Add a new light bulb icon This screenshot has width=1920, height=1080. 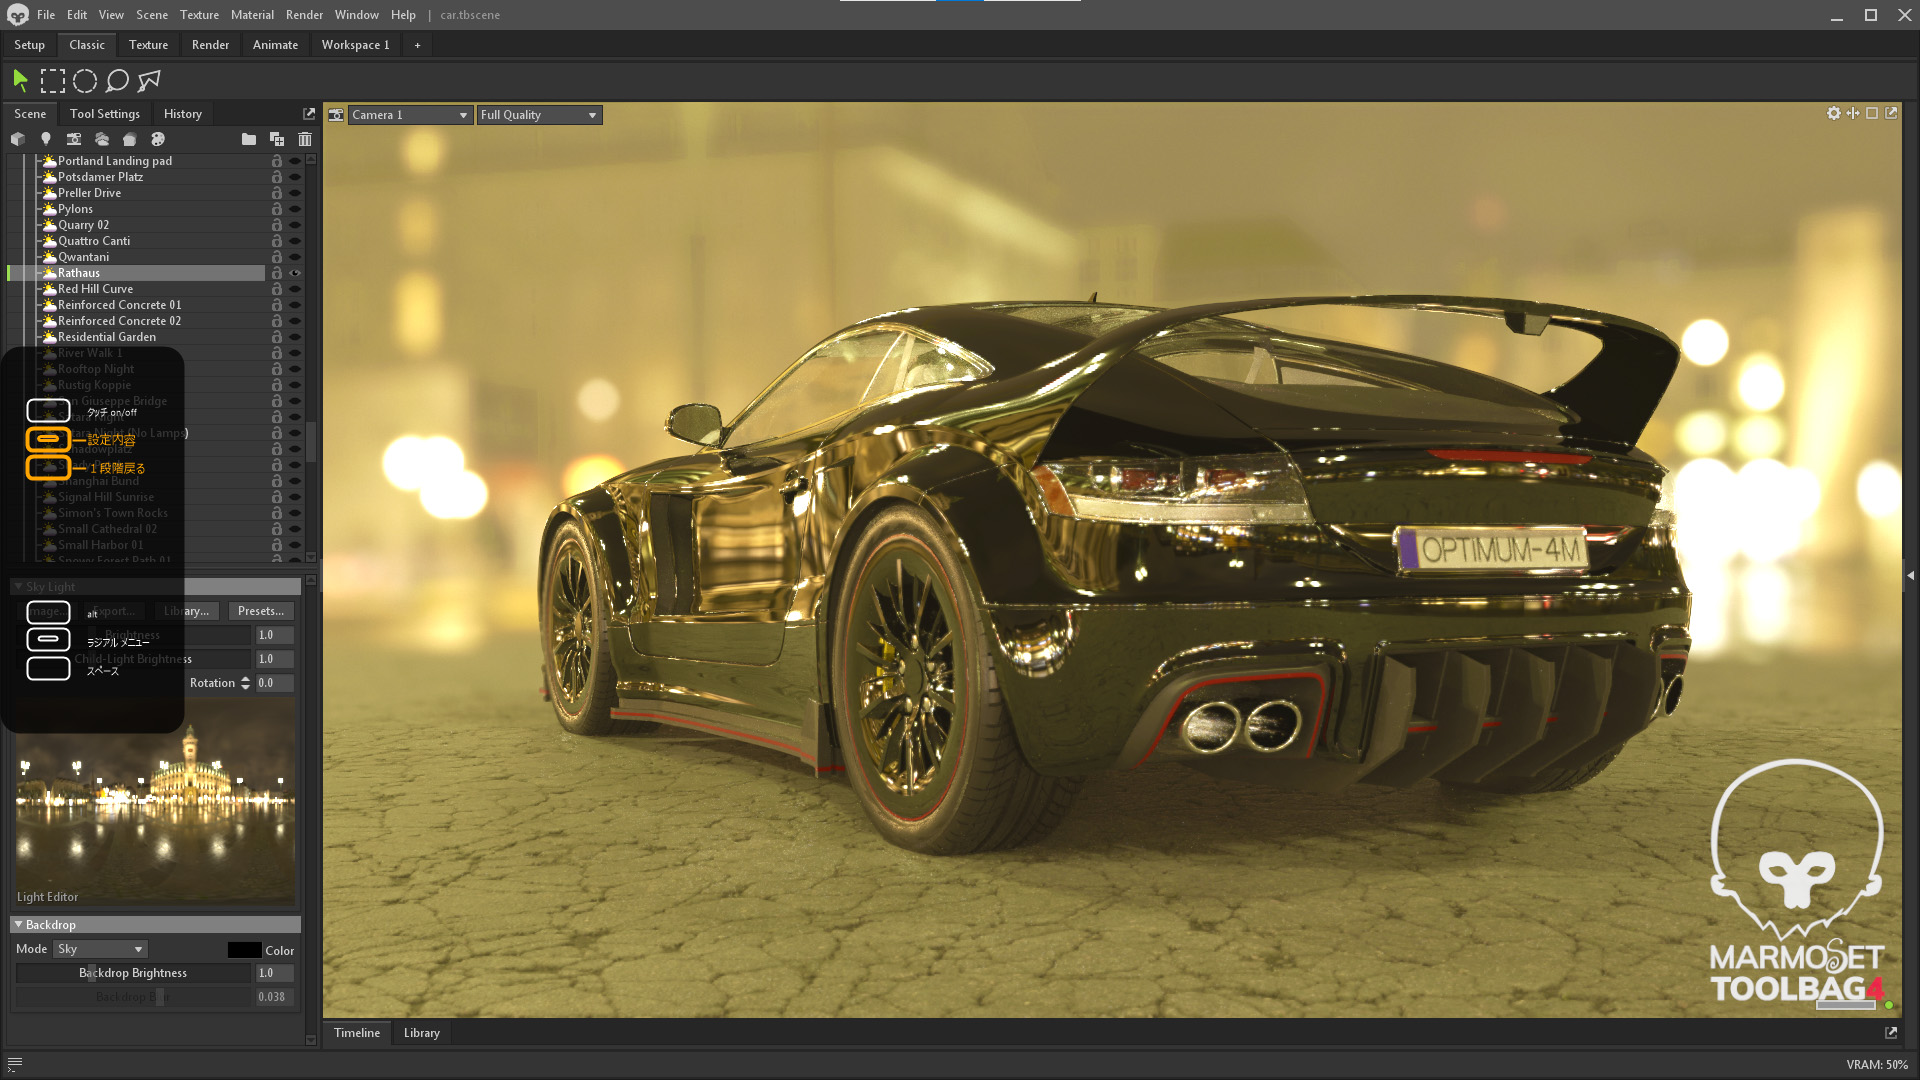tap(46, 139)
